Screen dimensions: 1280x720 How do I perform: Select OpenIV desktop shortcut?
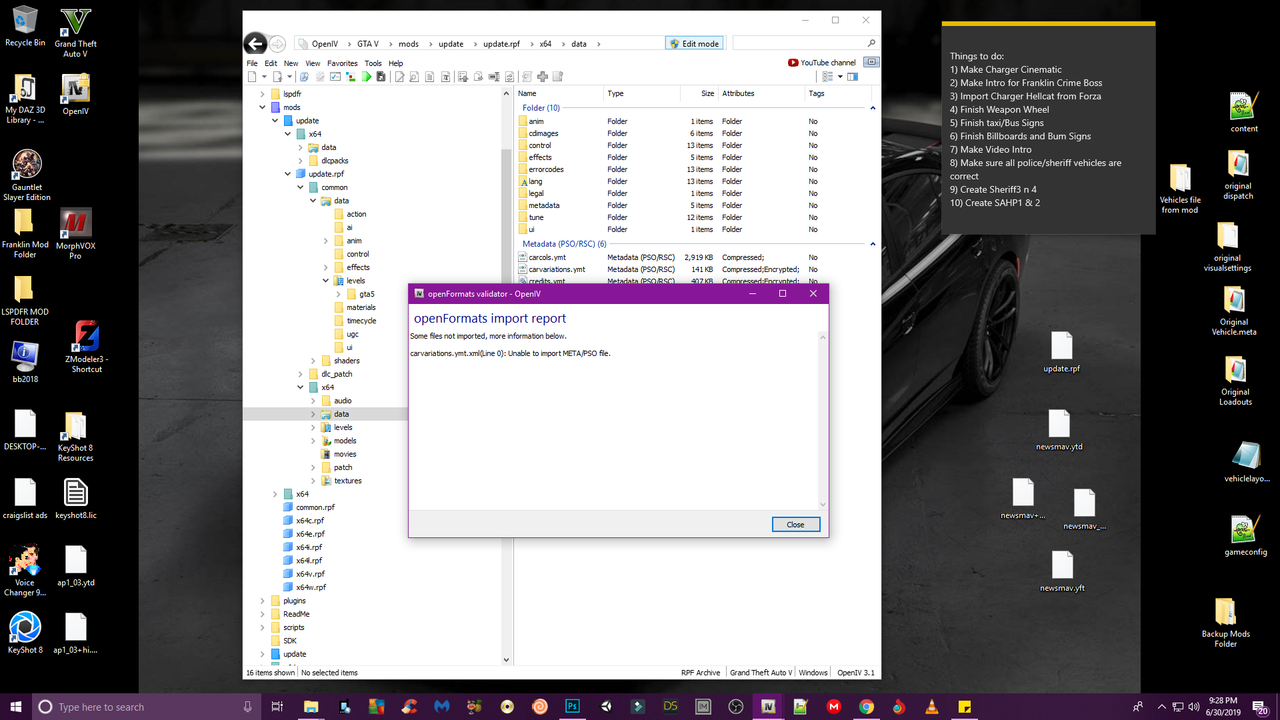click(x=76, y=96)
